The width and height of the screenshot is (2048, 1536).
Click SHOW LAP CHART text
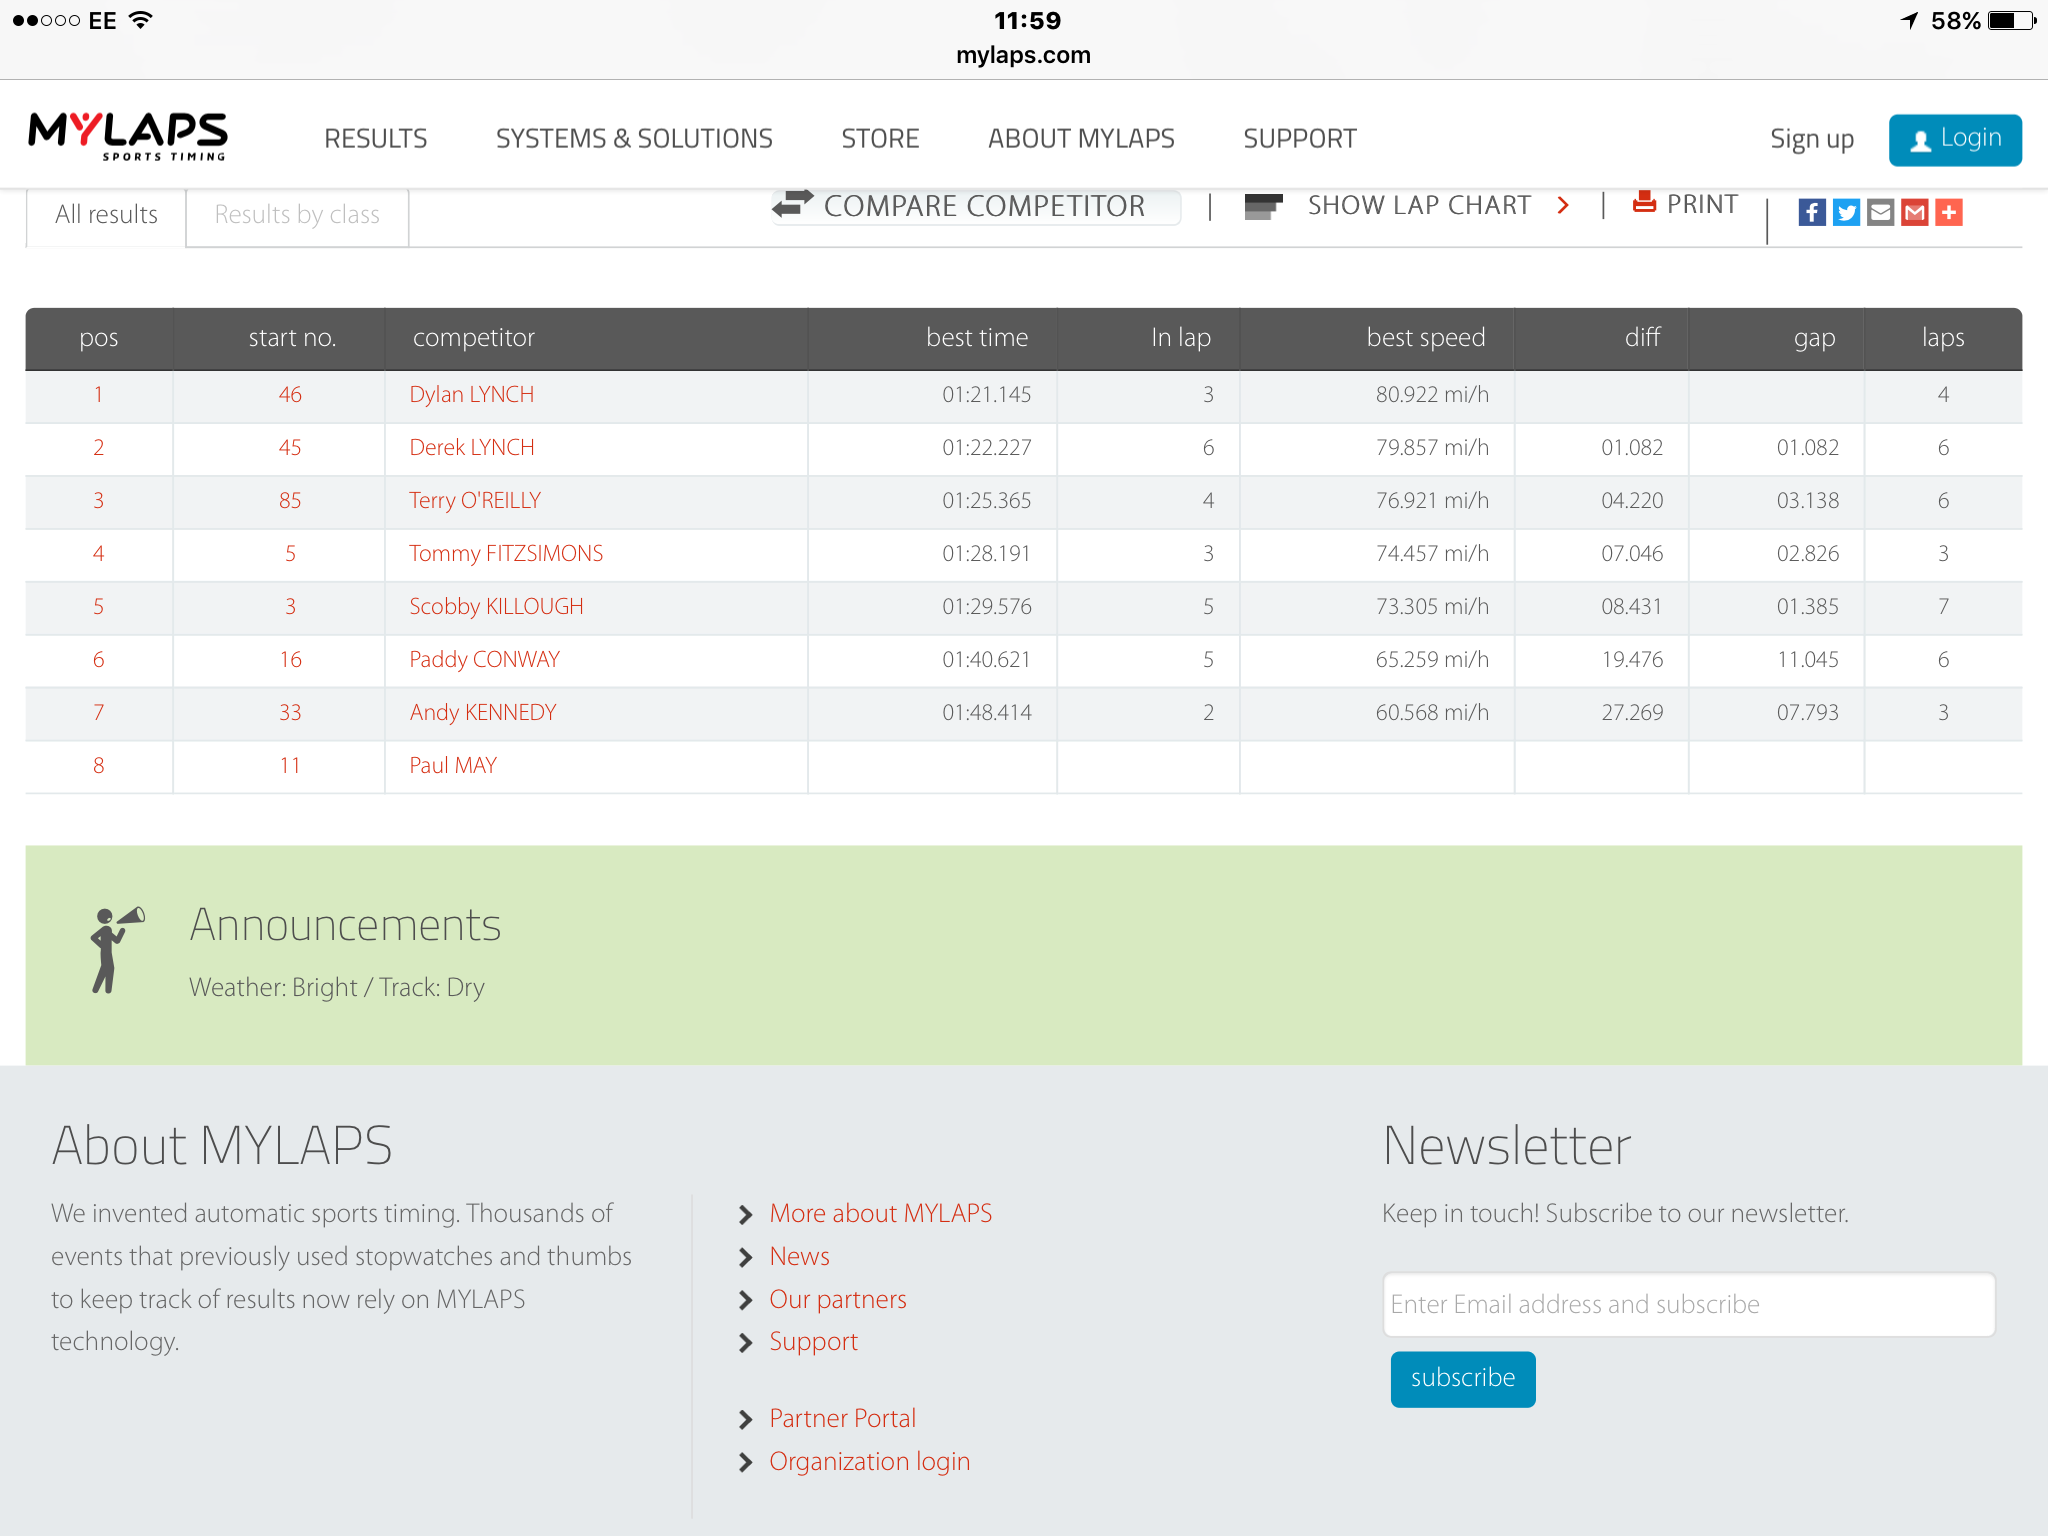click(x=1419, y=205)
